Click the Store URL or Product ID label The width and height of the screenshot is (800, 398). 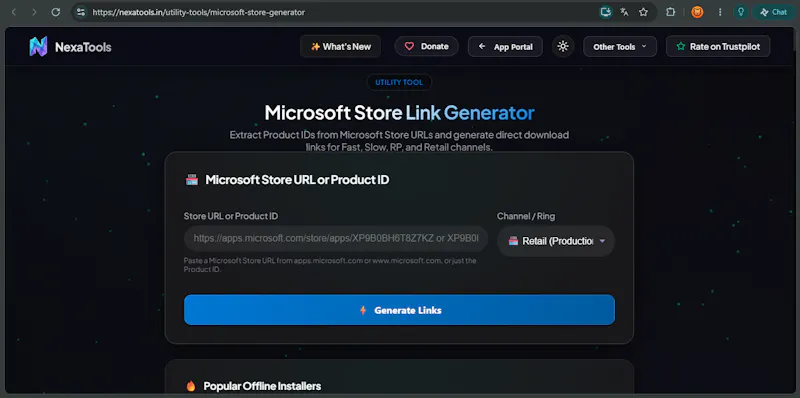point(231,216)
